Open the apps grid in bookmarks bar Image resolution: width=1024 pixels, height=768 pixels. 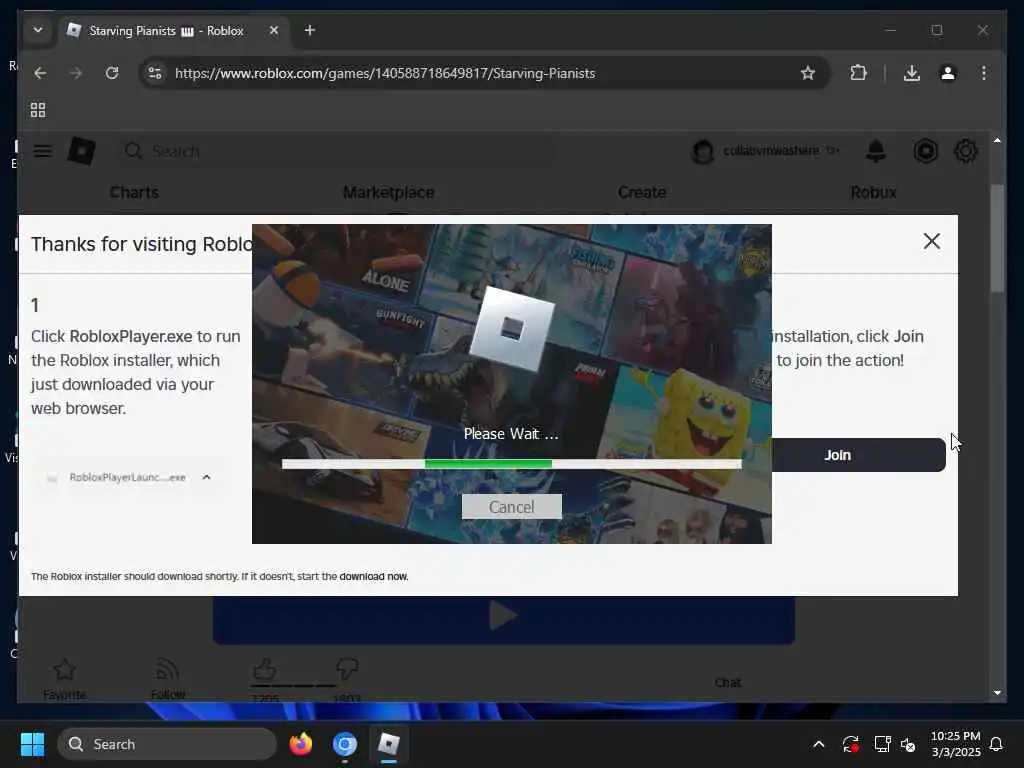[x=38, y=110]
